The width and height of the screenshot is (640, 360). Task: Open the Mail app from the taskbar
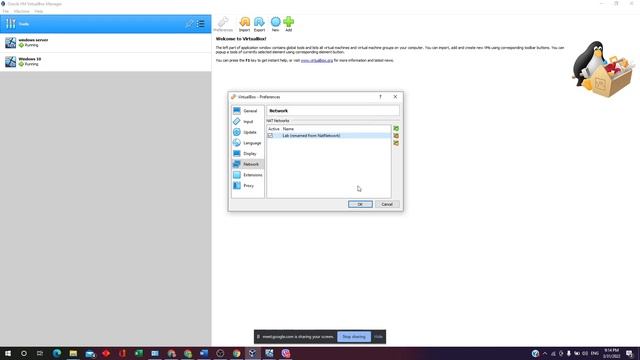coord(90,353)
